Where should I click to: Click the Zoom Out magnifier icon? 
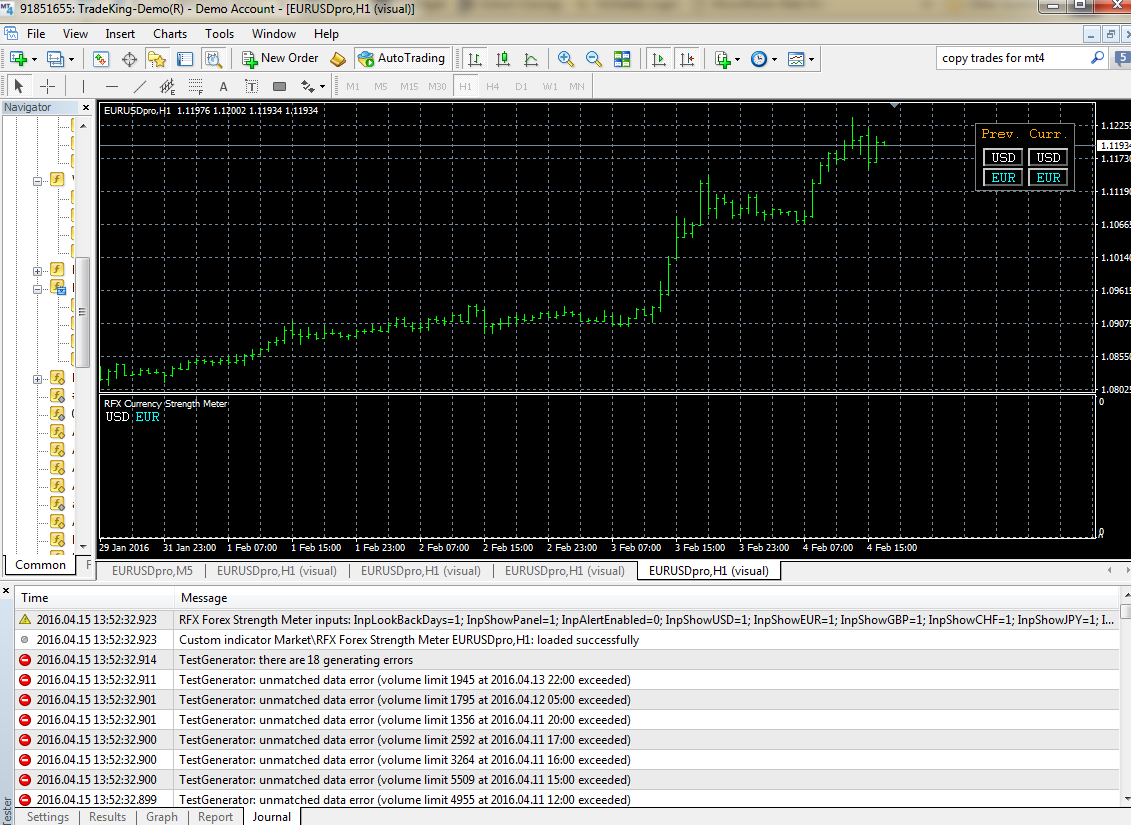click(x=594, y=59)
